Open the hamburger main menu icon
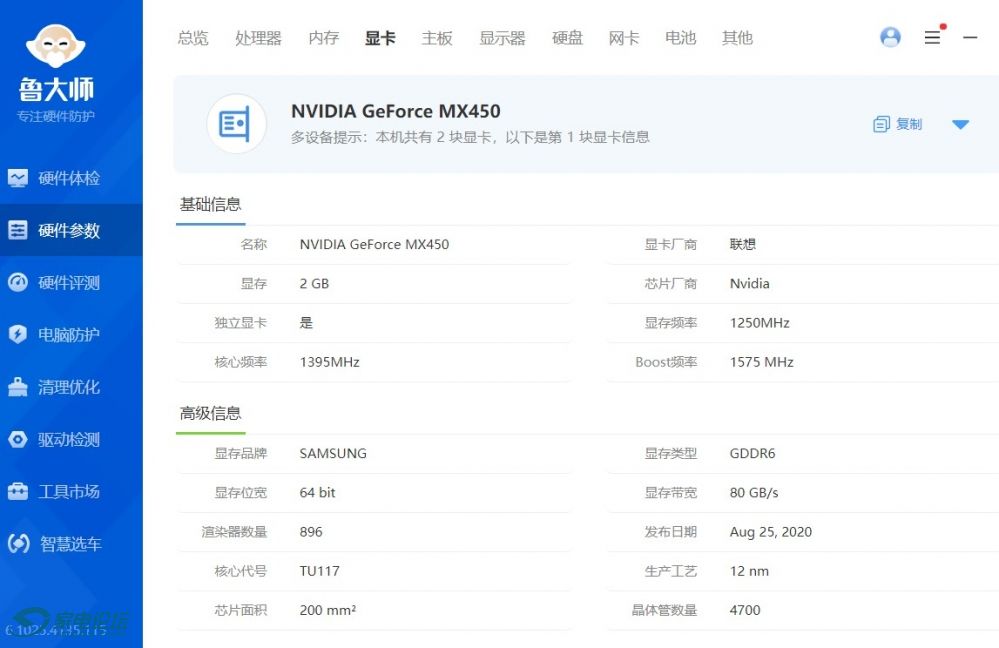This screenshot has height=648, width=999. [x=932, y=37]
